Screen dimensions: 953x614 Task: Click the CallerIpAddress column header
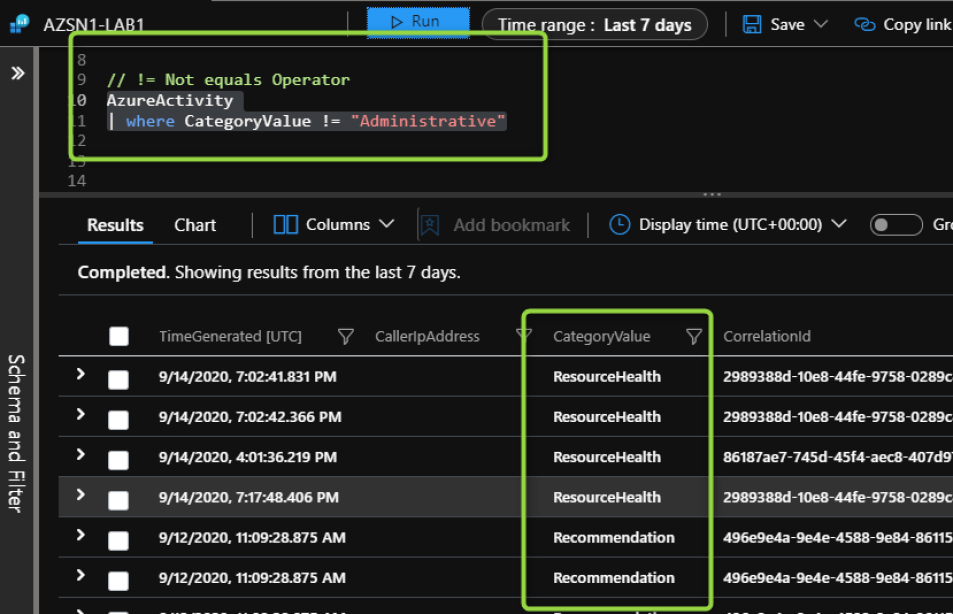coord(427,336)
